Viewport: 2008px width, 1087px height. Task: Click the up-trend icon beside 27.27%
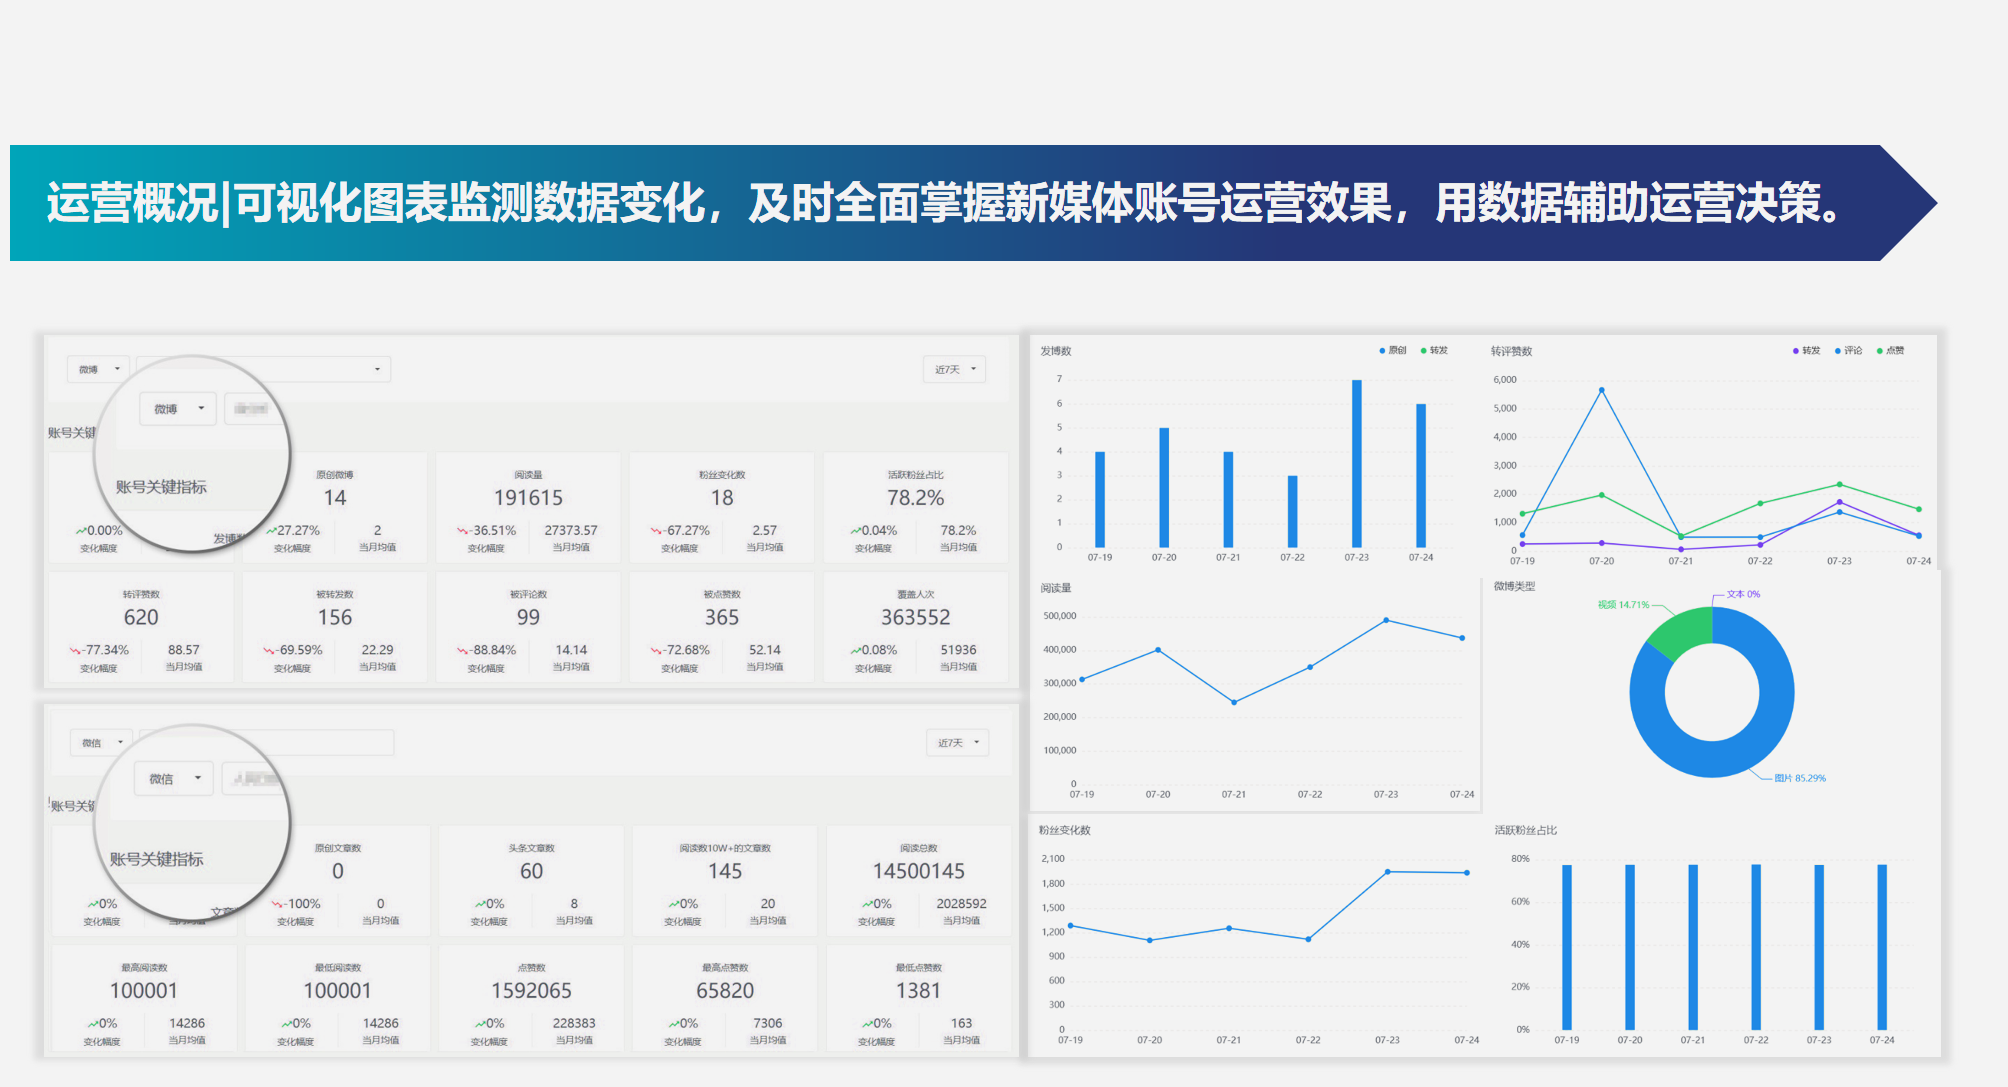point(271,531)
